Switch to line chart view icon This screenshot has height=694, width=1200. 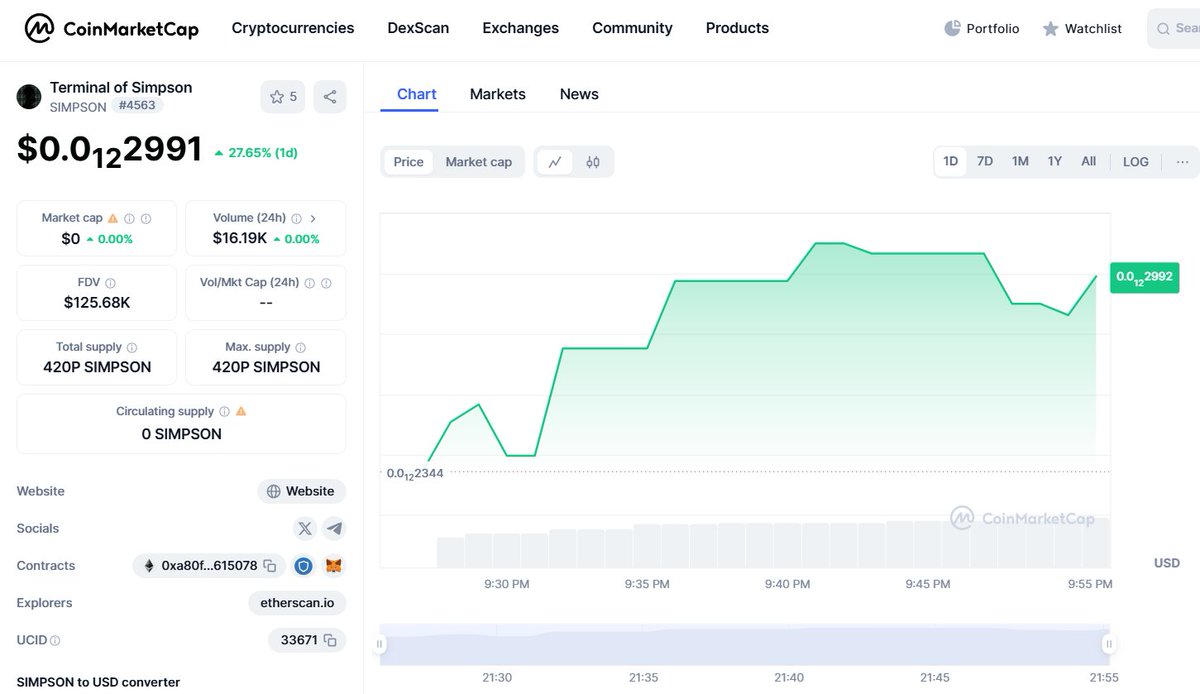click(555, 162)
